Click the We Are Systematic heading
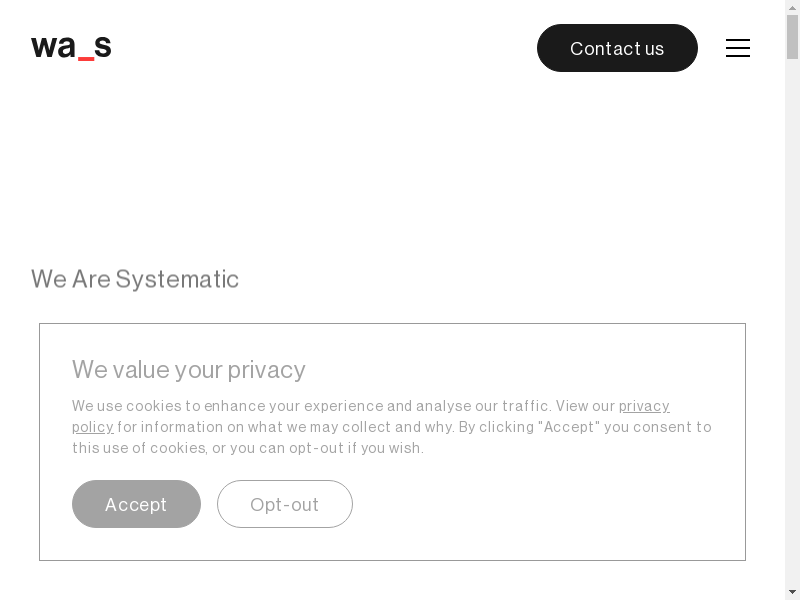 coord(135,279)
